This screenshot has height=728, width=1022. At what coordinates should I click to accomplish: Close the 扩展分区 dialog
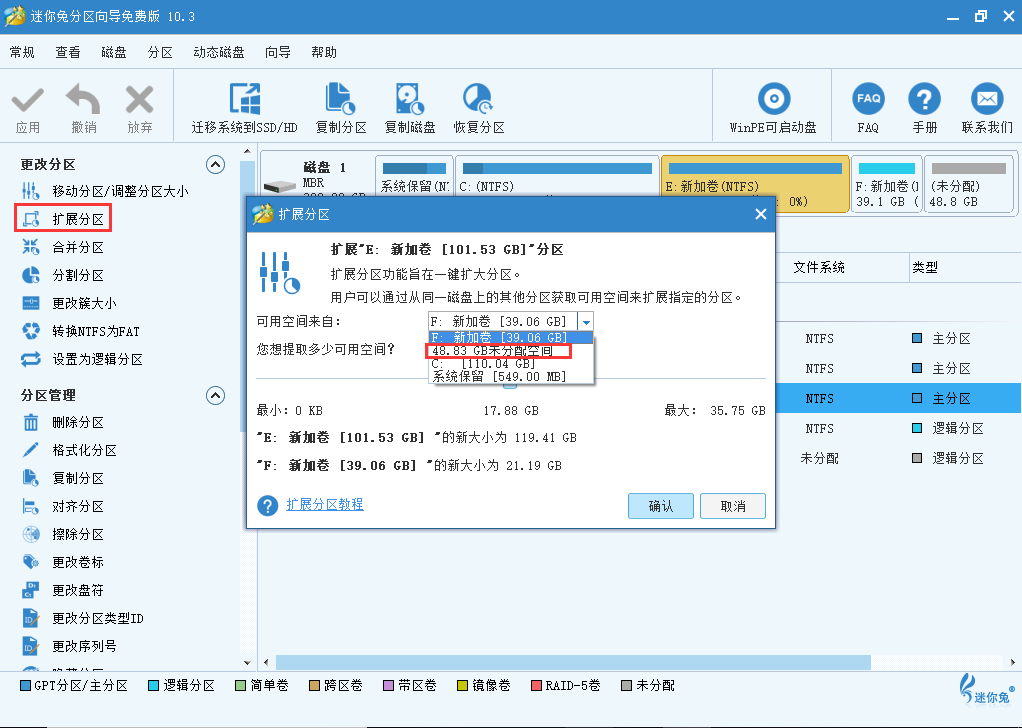click(760, 214)
